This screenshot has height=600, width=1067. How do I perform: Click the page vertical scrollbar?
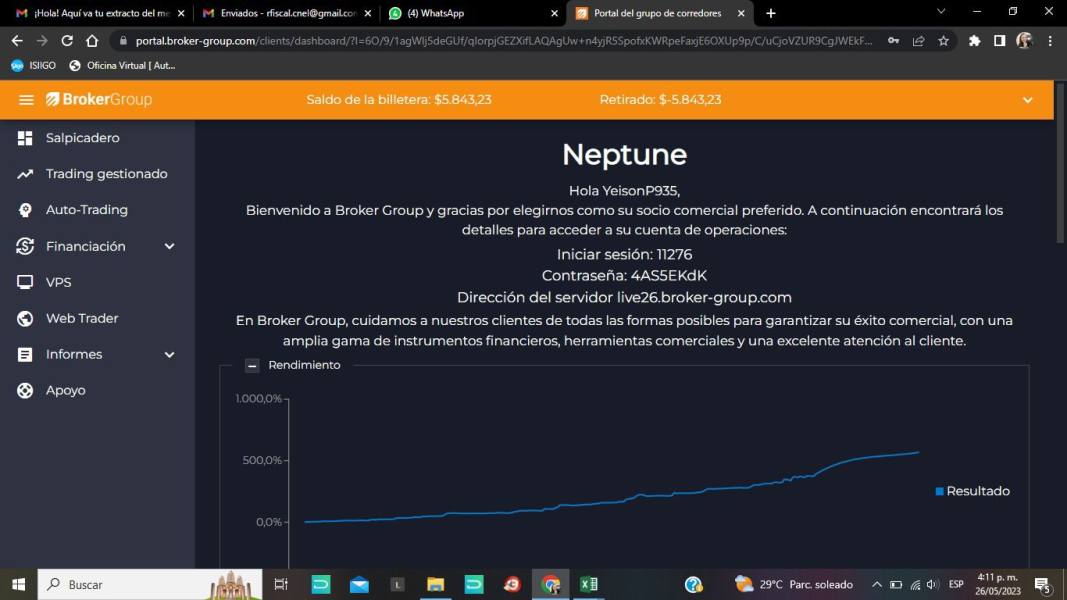(1060, 163)
